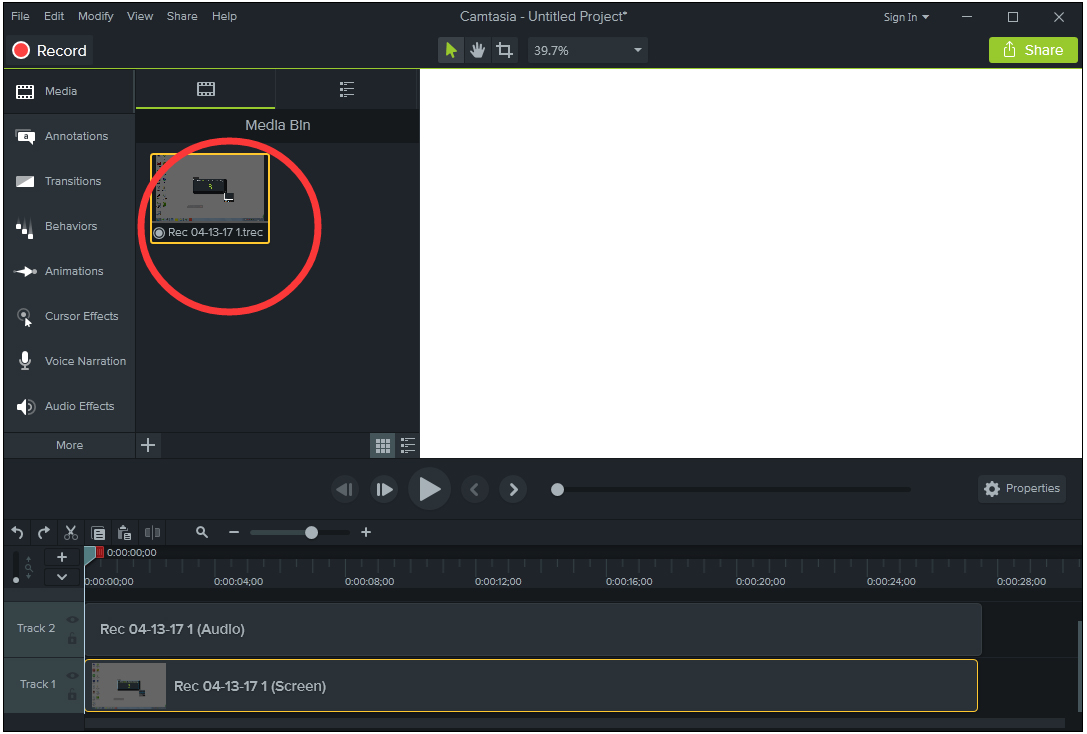
Task: Click the More button in sidebar
Action: tap(69, 445)
